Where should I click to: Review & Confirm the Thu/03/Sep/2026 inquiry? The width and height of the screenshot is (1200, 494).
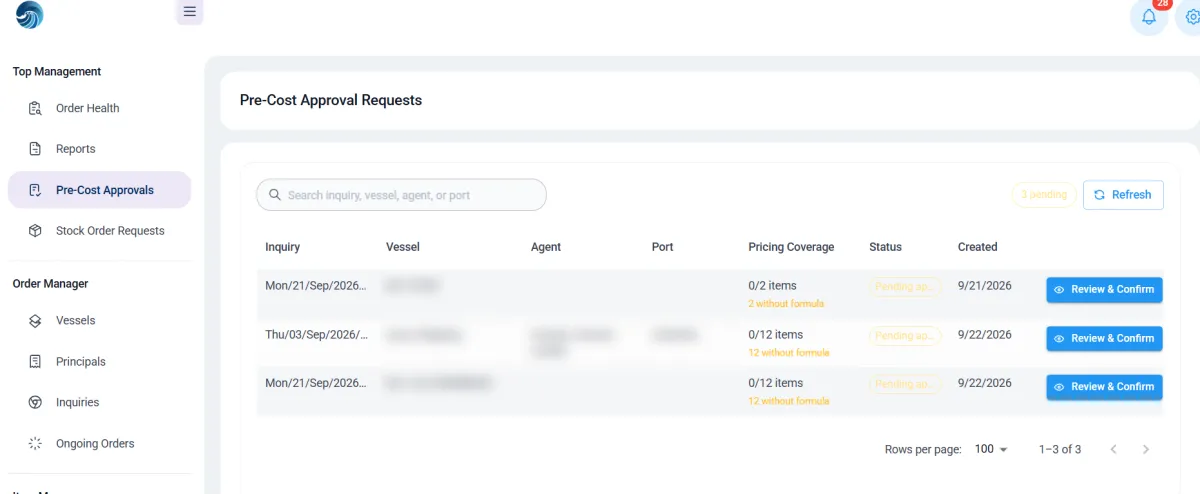(x=1104, y=339)
